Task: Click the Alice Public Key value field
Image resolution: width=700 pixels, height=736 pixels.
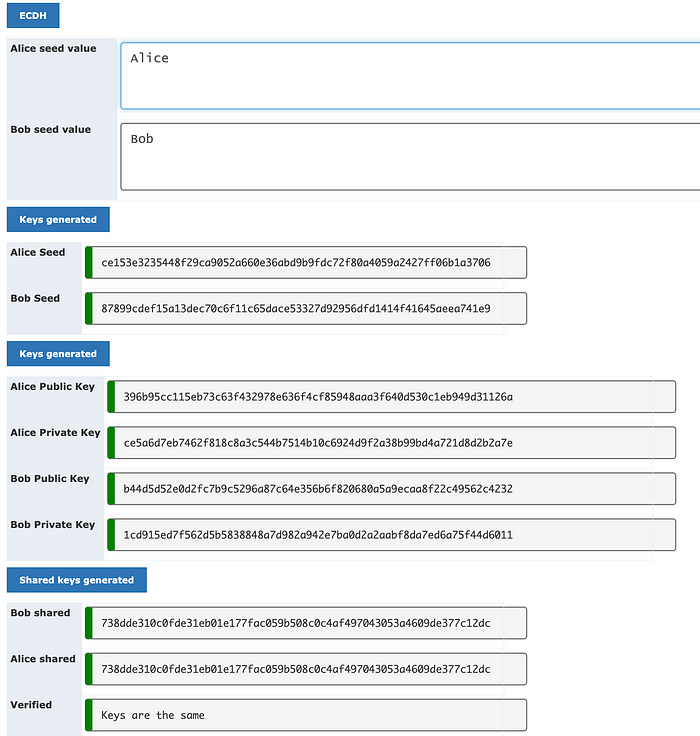Action: coord(391,397)
